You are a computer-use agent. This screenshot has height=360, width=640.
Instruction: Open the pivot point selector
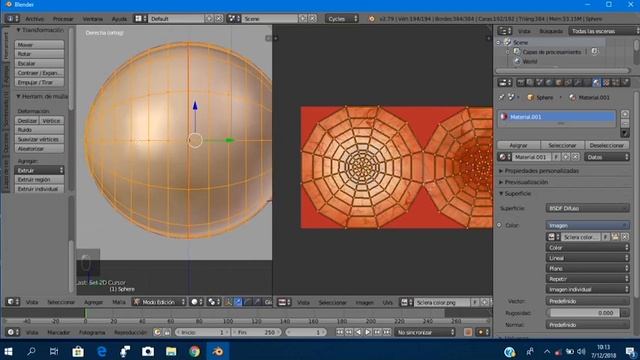point(214,302)
